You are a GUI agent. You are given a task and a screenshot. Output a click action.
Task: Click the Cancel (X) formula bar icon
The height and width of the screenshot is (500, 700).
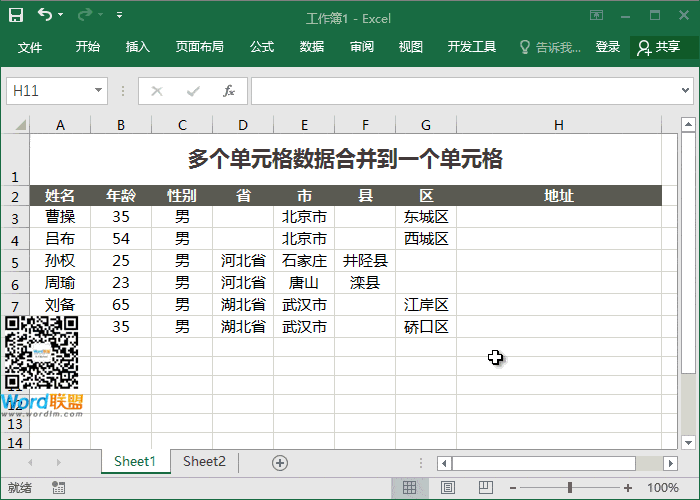point(157,92)
